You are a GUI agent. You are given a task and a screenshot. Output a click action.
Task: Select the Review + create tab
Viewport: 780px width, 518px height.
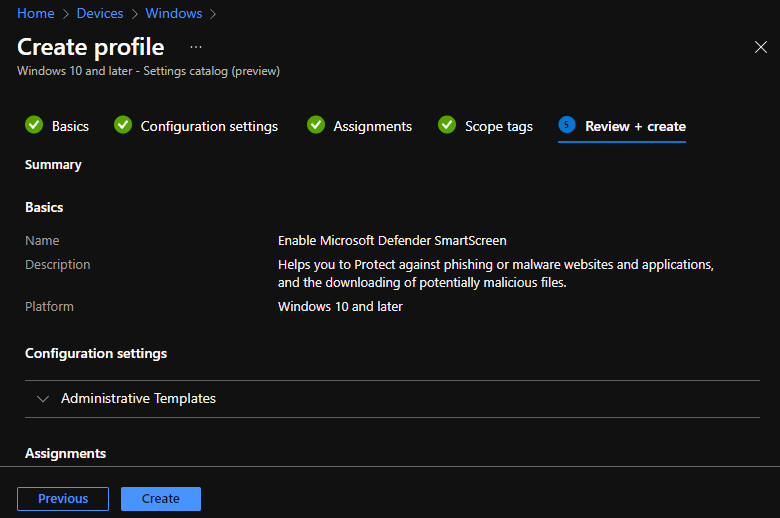point(622,126)
